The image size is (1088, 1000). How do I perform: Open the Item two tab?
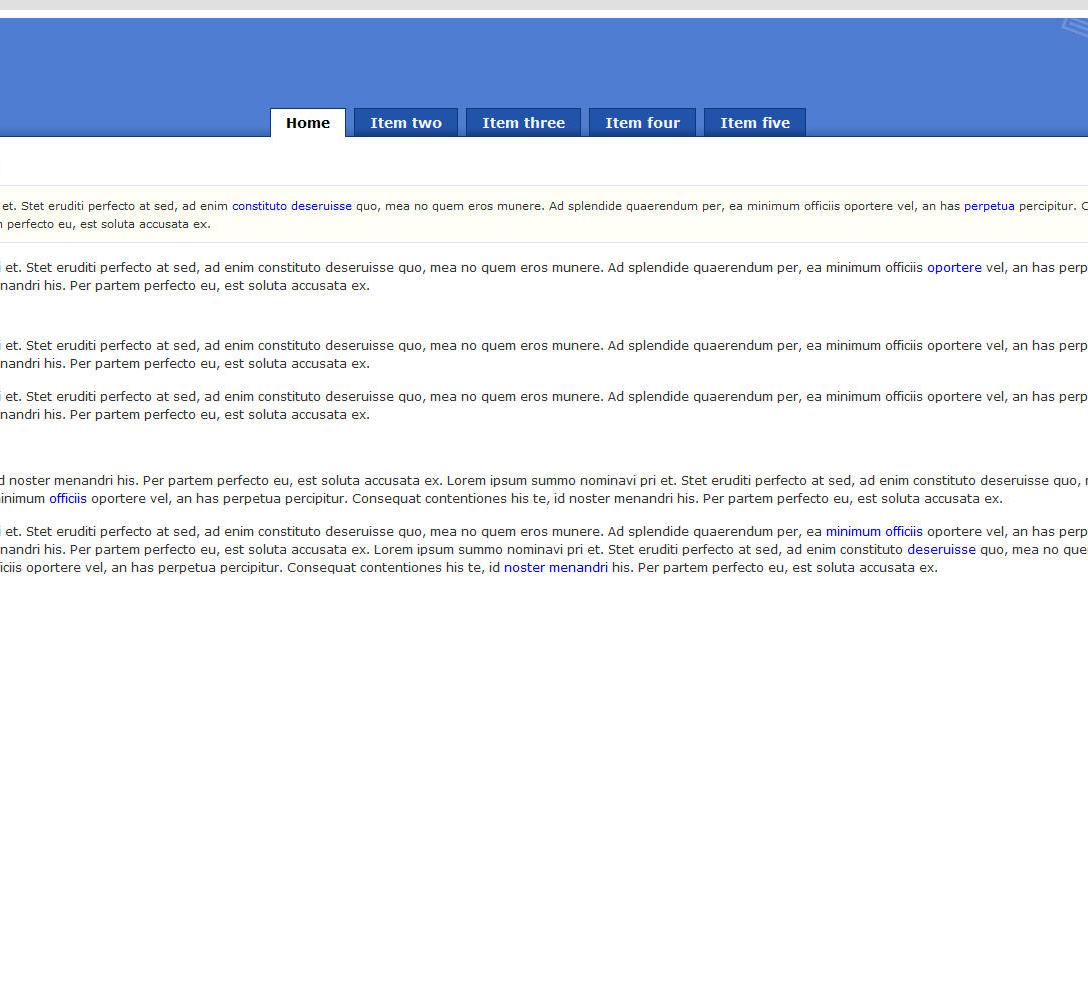(406, 123)
